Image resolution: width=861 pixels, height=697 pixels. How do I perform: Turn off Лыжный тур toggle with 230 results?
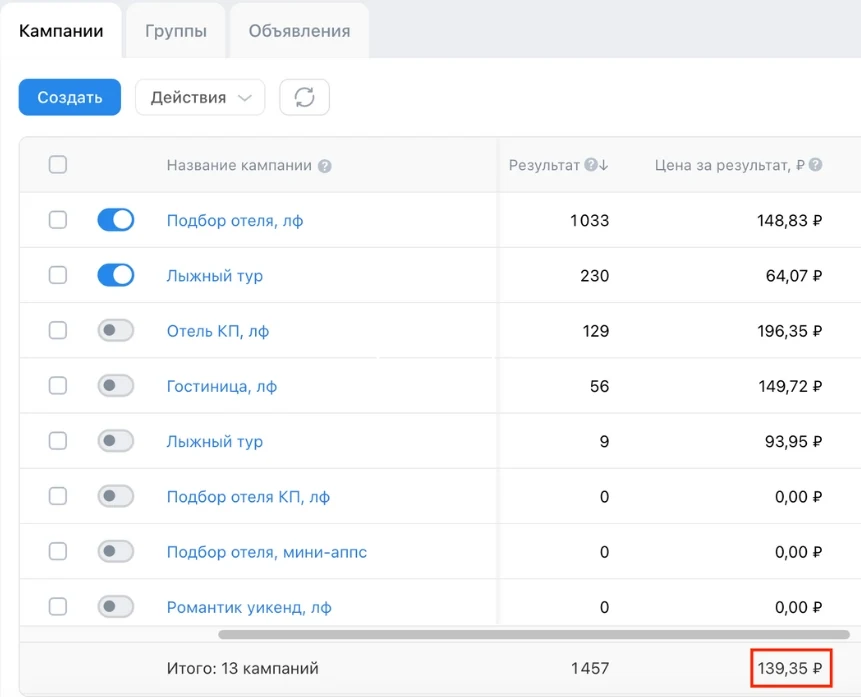click(116, 275)
